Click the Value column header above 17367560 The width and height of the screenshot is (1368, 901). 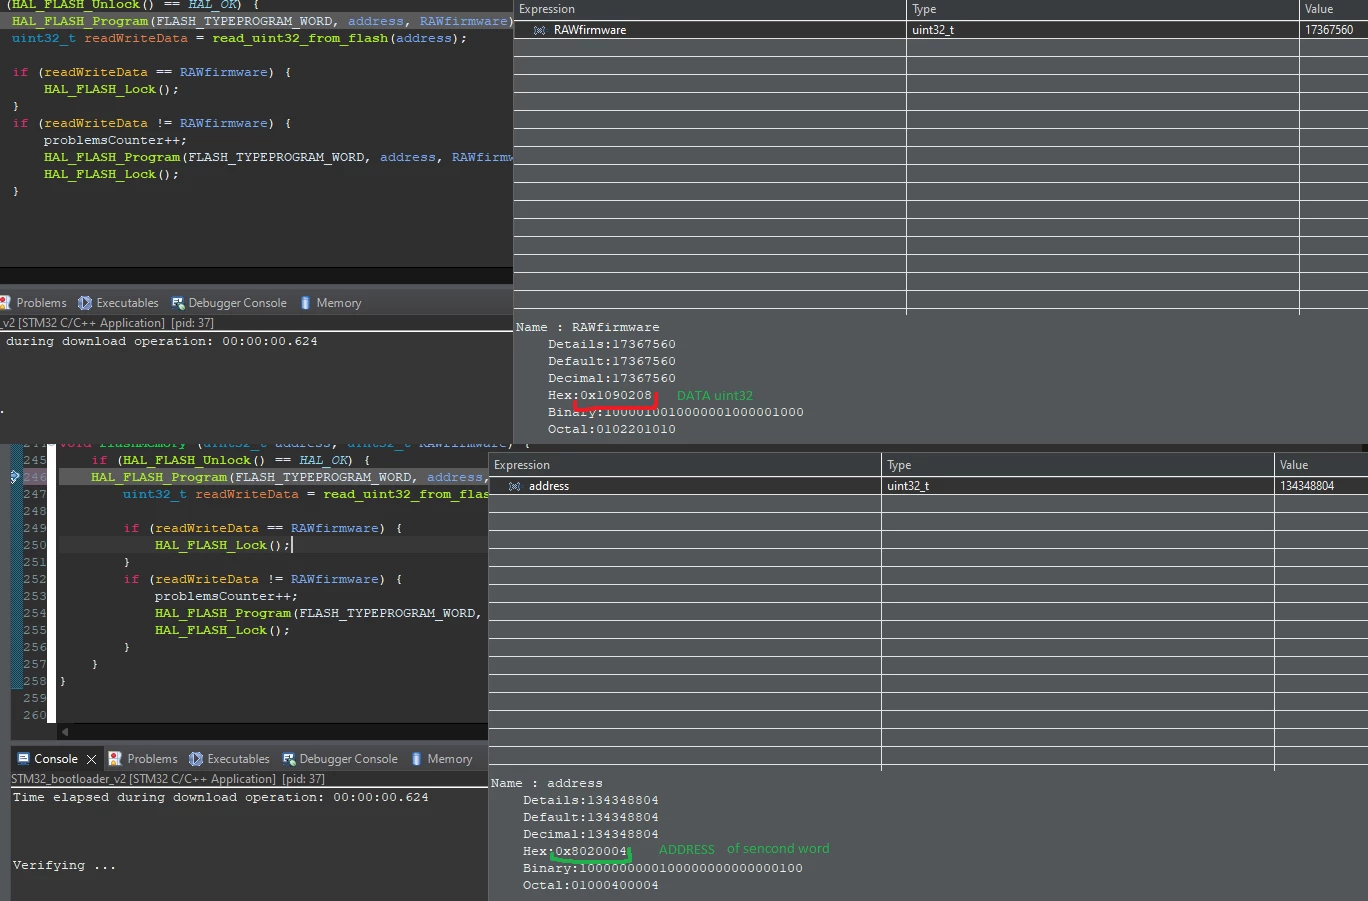[1334, 9]
